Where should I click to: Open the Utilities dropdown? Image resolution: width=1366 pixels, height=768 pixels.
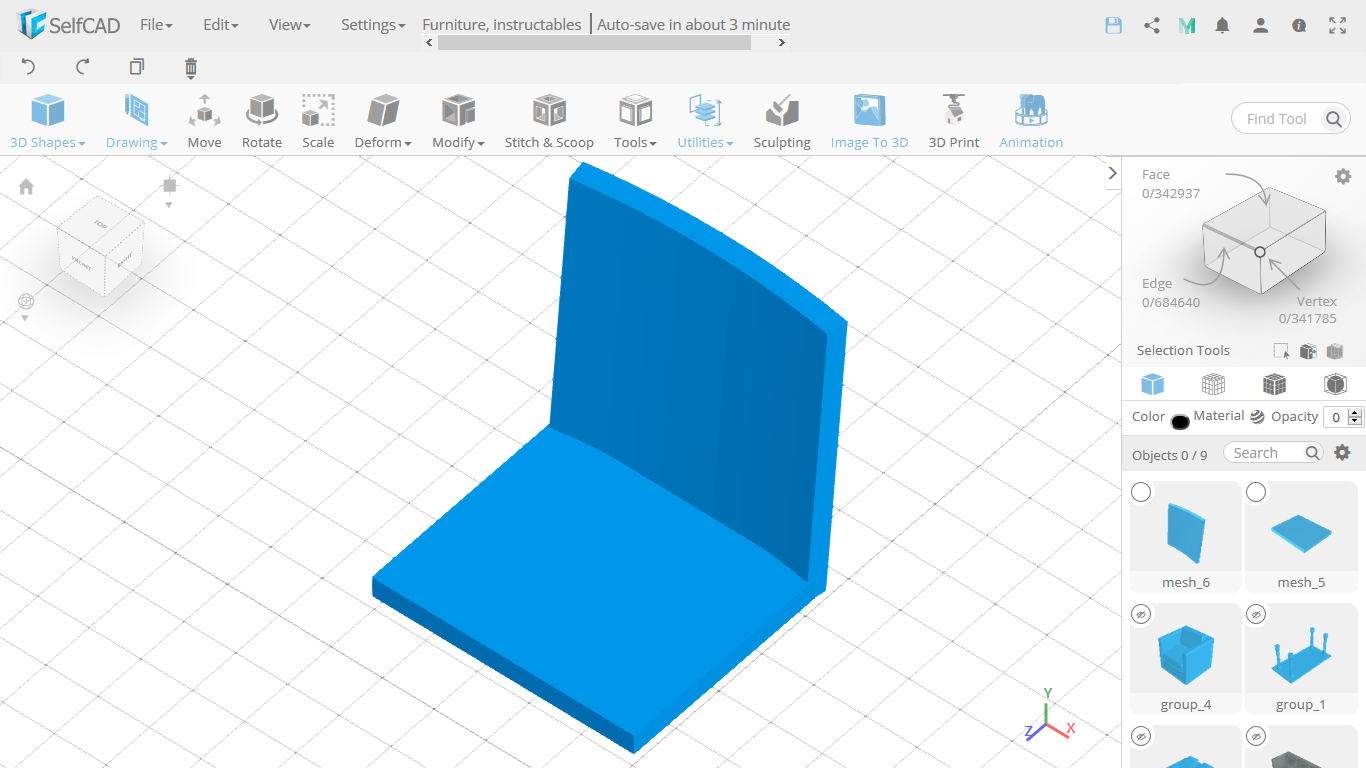[705, 121]
